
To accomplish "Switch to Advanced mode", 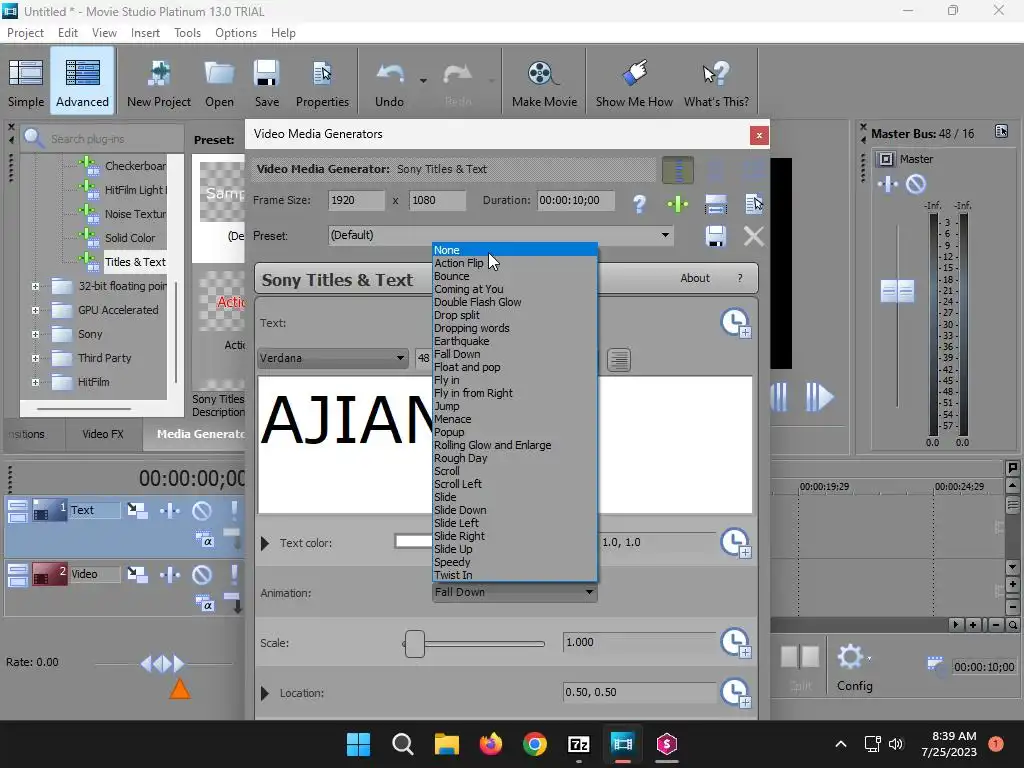I will 82,82.
